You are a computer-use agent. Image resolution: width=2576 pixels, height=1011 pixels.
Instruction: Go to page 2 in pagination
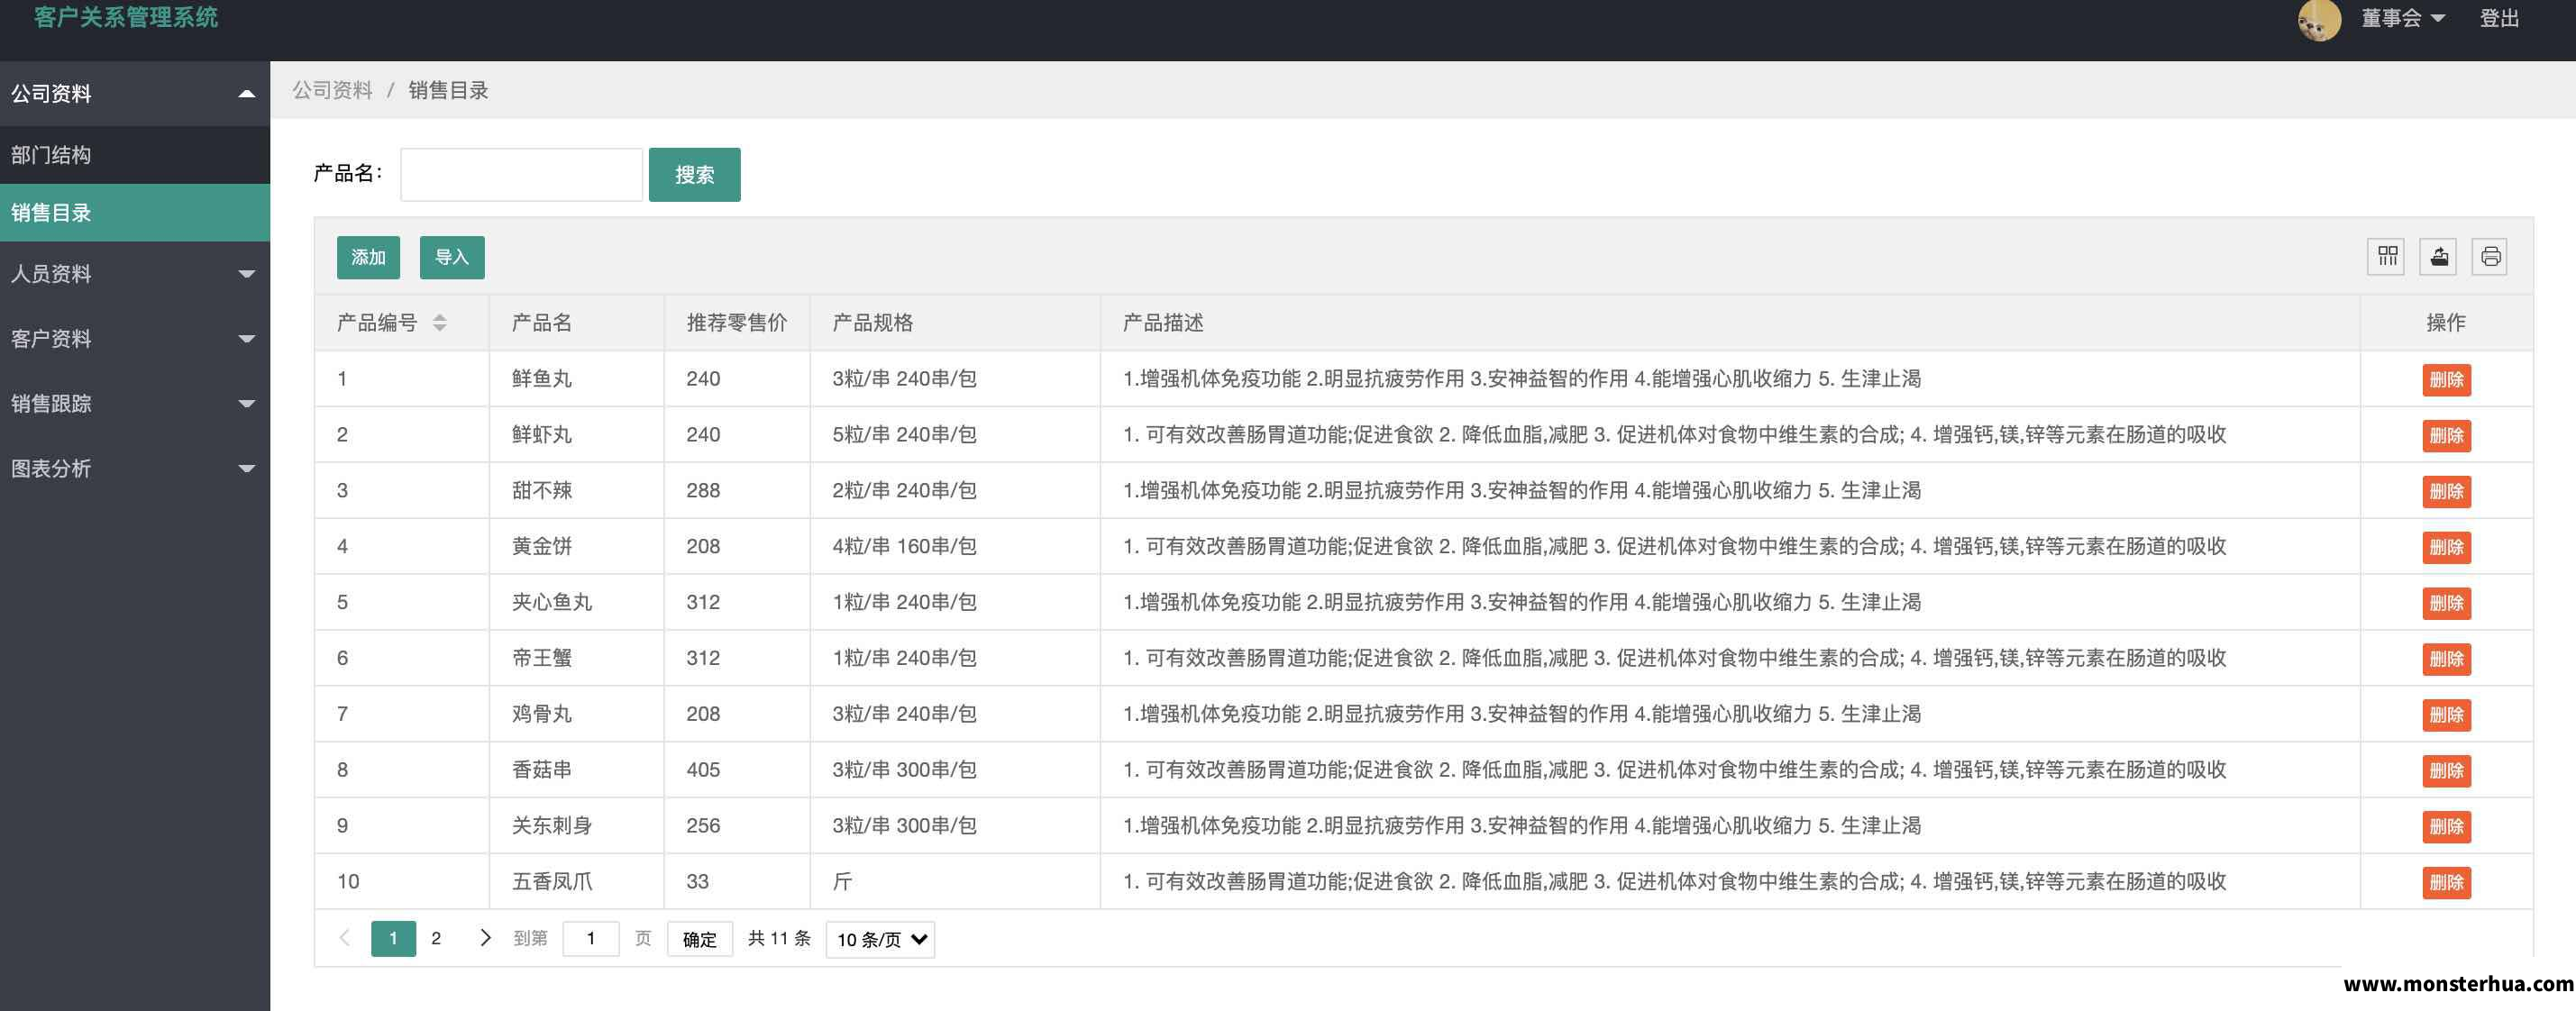click(x=436, y=939)
